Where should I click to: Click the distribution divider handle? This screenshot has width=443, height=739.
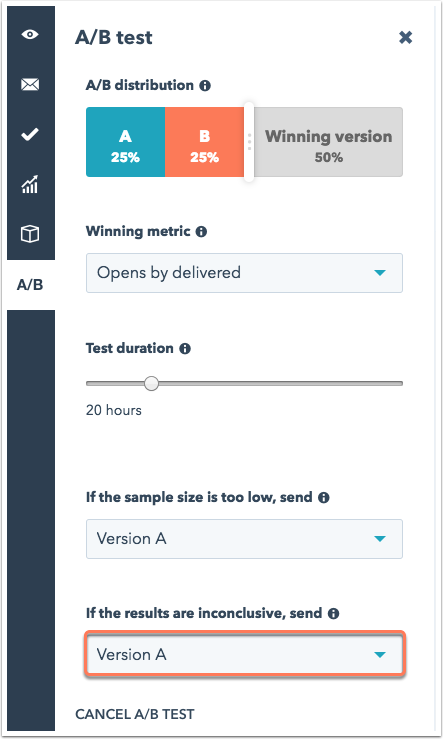point(249,142)
